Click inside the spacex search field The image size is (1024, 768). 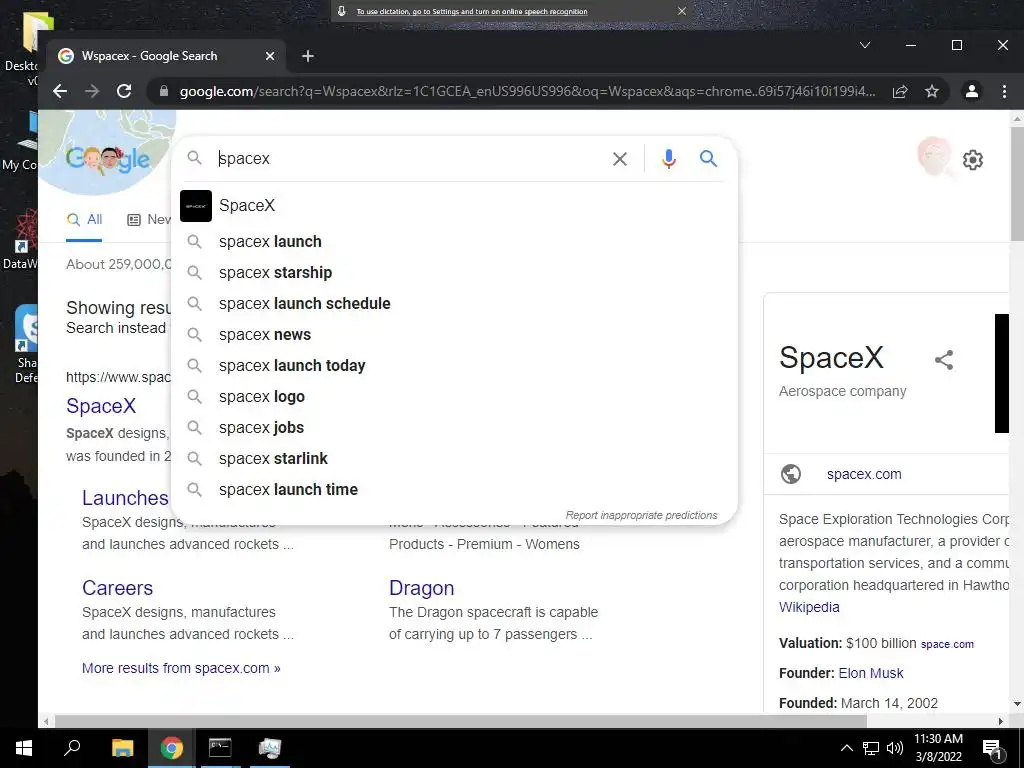(411, 159)
